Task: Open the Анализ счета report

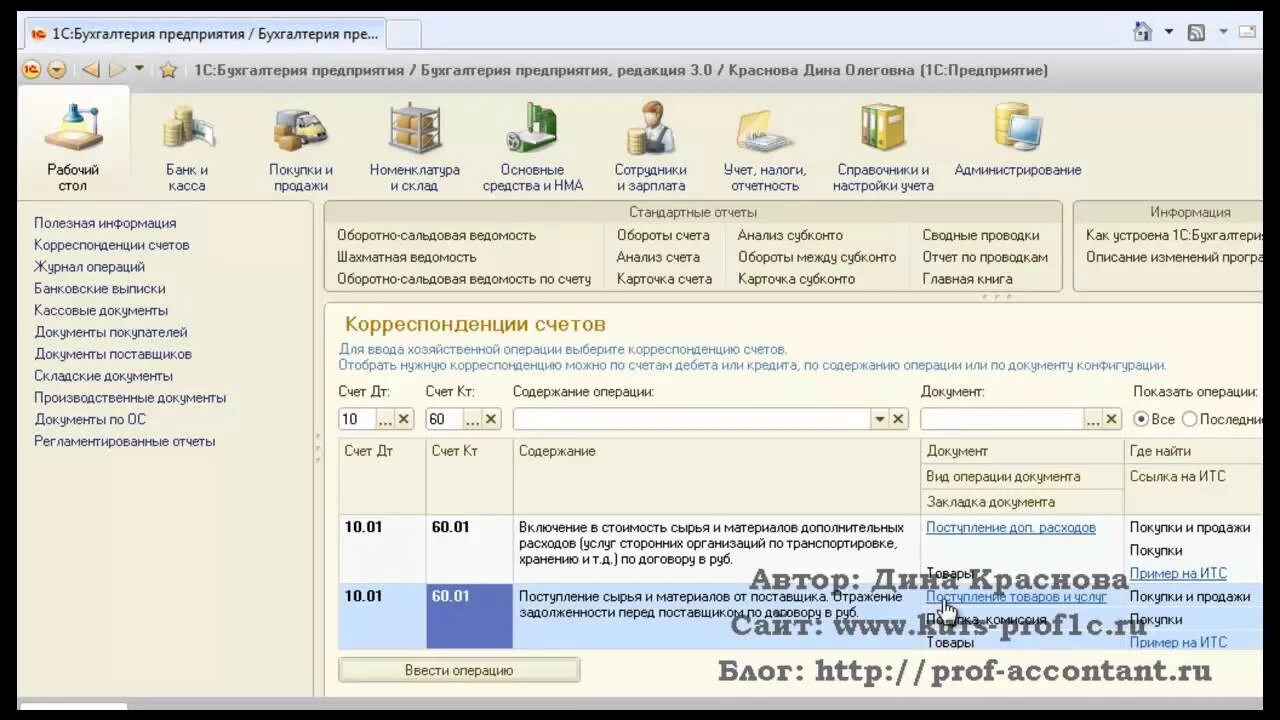Action: [658, 257]
